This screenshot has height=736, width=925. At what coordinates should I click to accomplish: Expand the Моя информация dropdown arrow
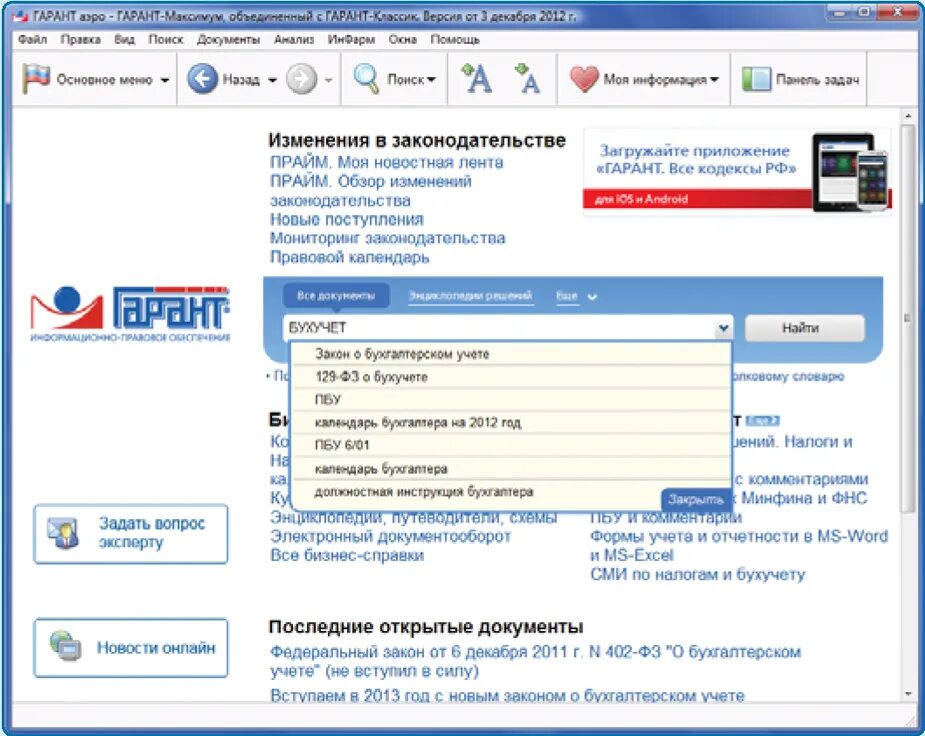point(714,80)
